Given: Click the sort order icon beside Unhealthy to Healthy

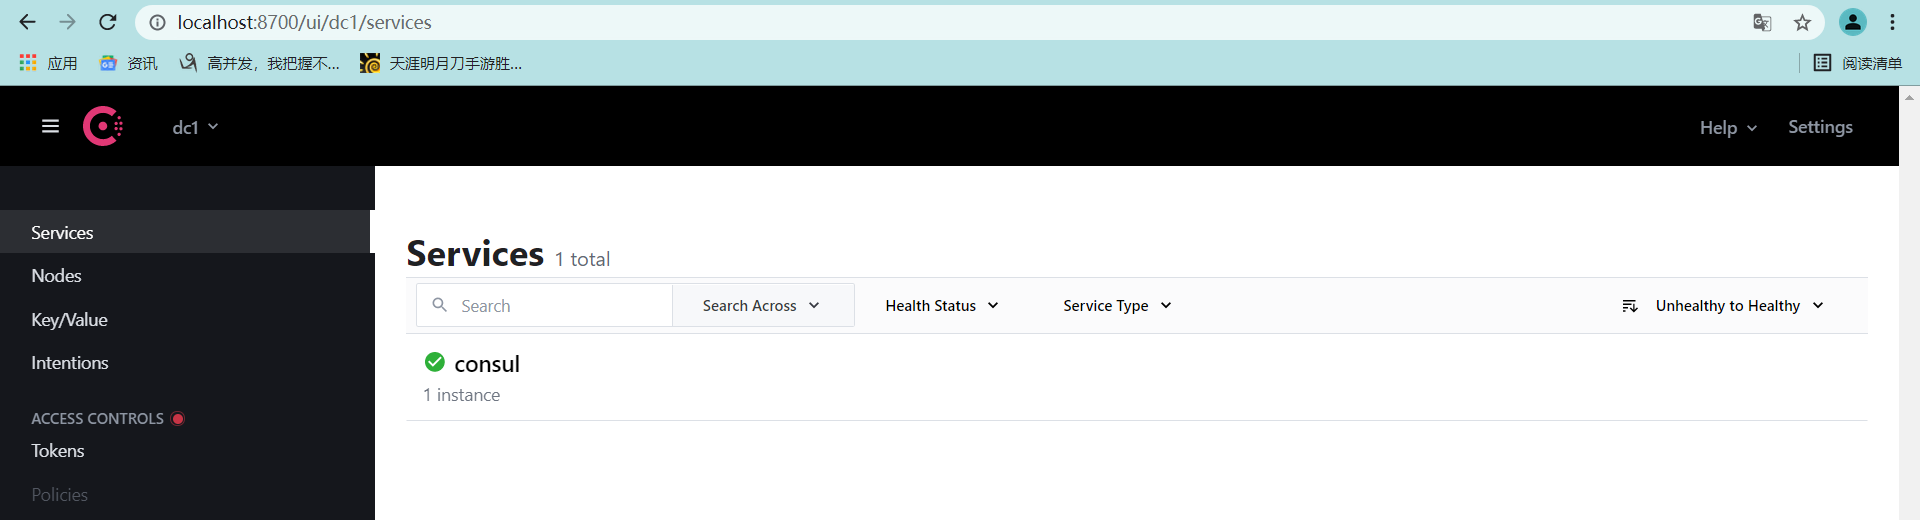Looking at the screenshot, I should 1629,306.
